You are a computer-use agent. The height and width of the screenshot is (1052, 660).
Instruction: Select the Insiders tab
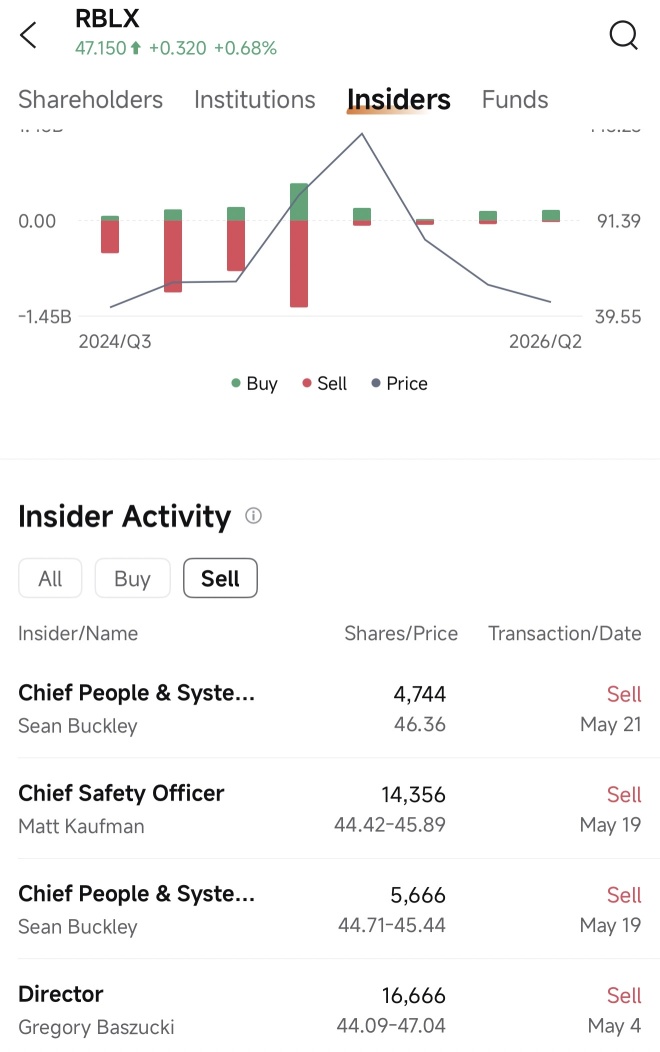pyautogui.click(x=398, y=100)
